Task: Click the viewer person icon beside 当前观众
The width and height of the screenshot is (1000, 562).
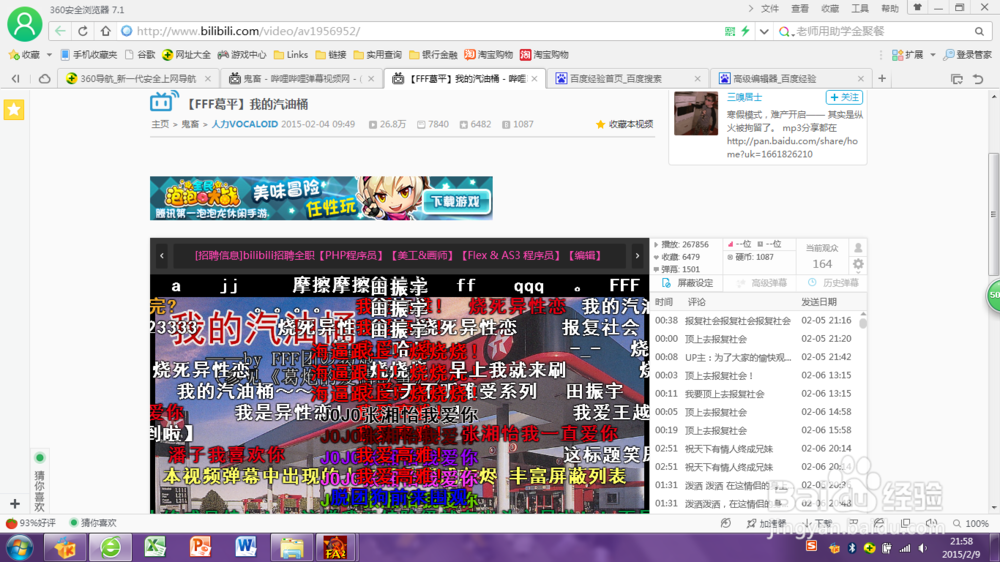Action: (x=858, y=248)
